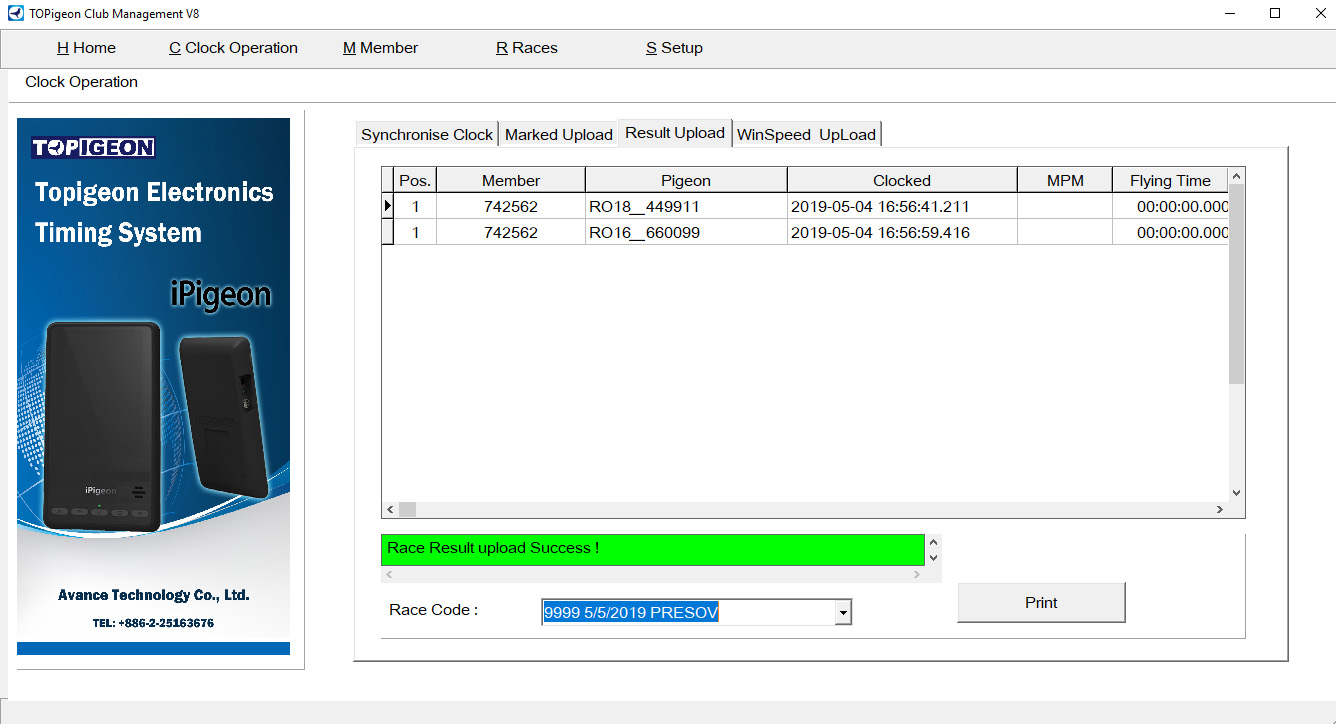Click the Race Code field showing PRESOV
Viewport: 1336px width, 724px height.
click(688, 613)
